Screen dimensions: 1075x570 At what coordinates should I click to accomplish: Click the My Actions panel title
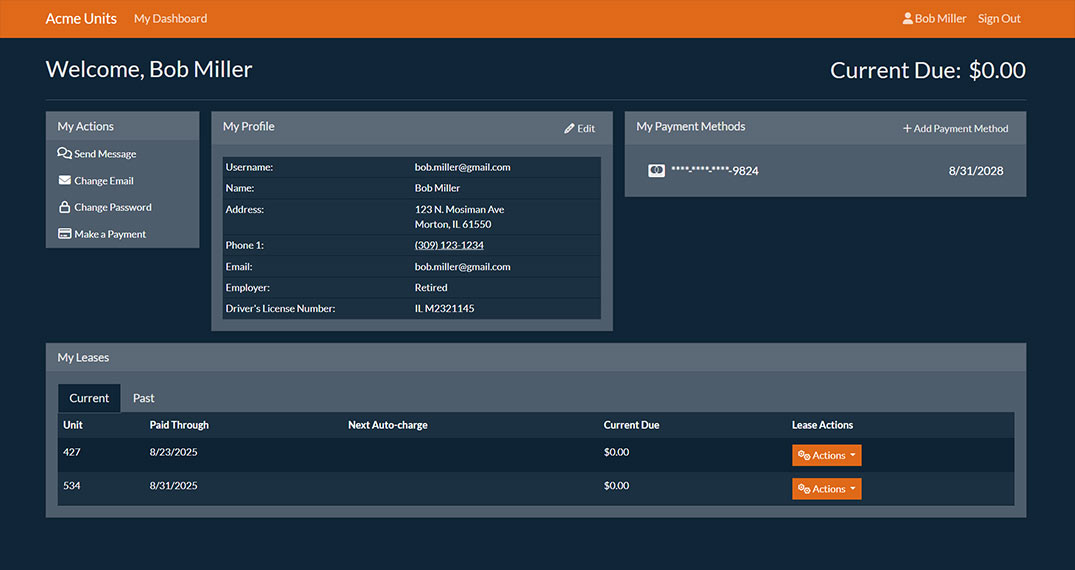86,126
